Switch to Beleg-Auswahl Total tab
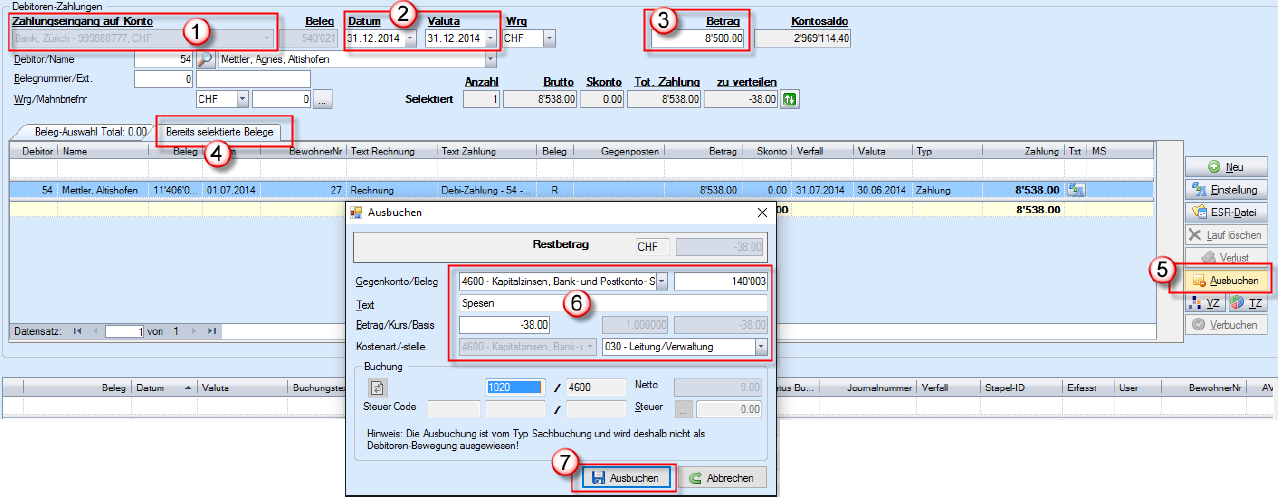 [x=91, y=131]
